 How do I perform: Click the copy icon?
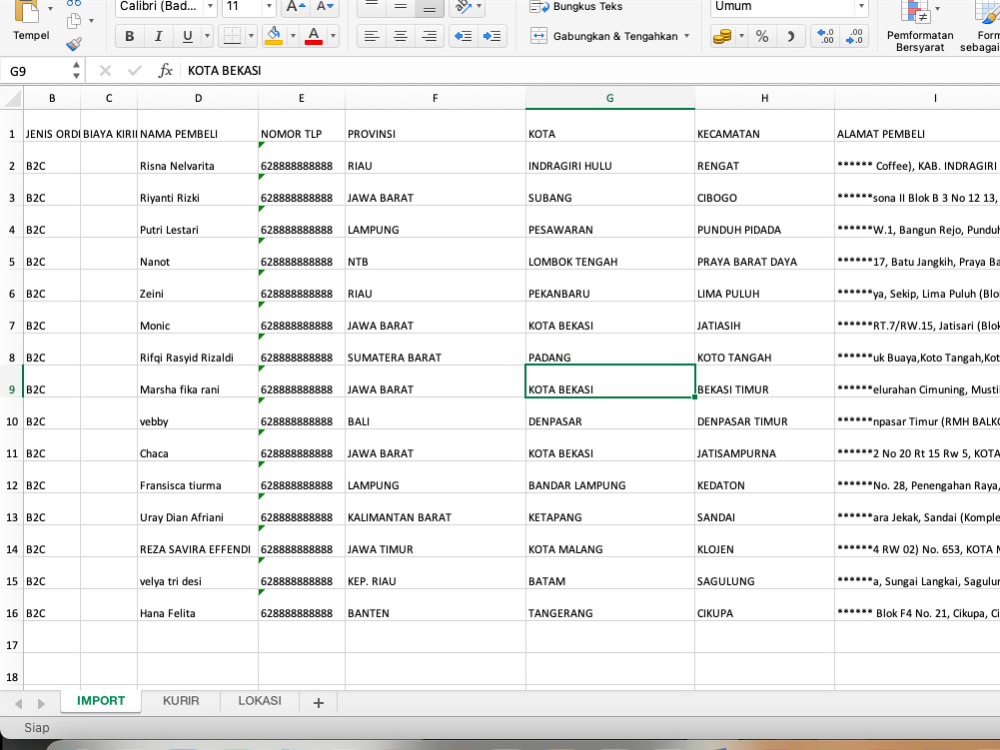(74, 20)
